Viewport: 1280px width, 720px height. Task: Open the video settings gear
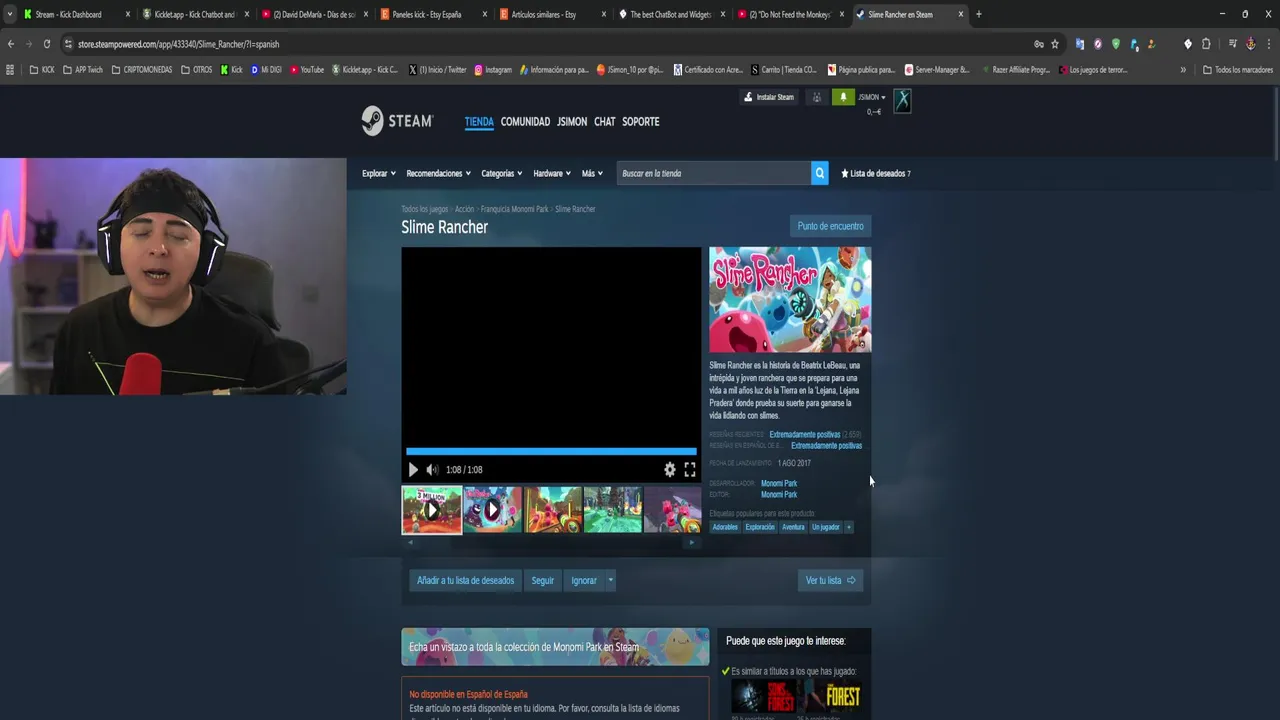pos(670,470)
